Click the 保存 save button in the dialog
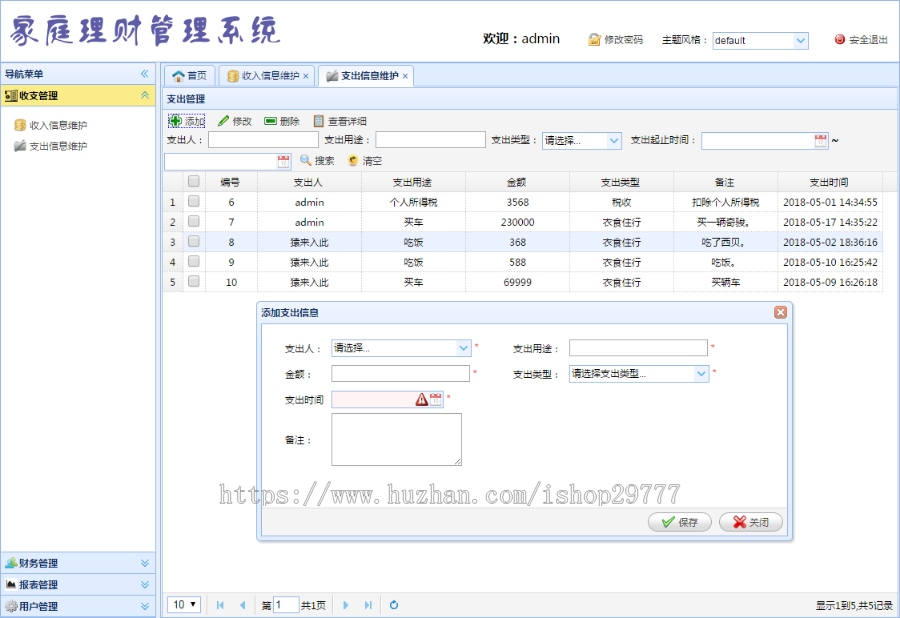900x618 pixels. coord(679,522)
